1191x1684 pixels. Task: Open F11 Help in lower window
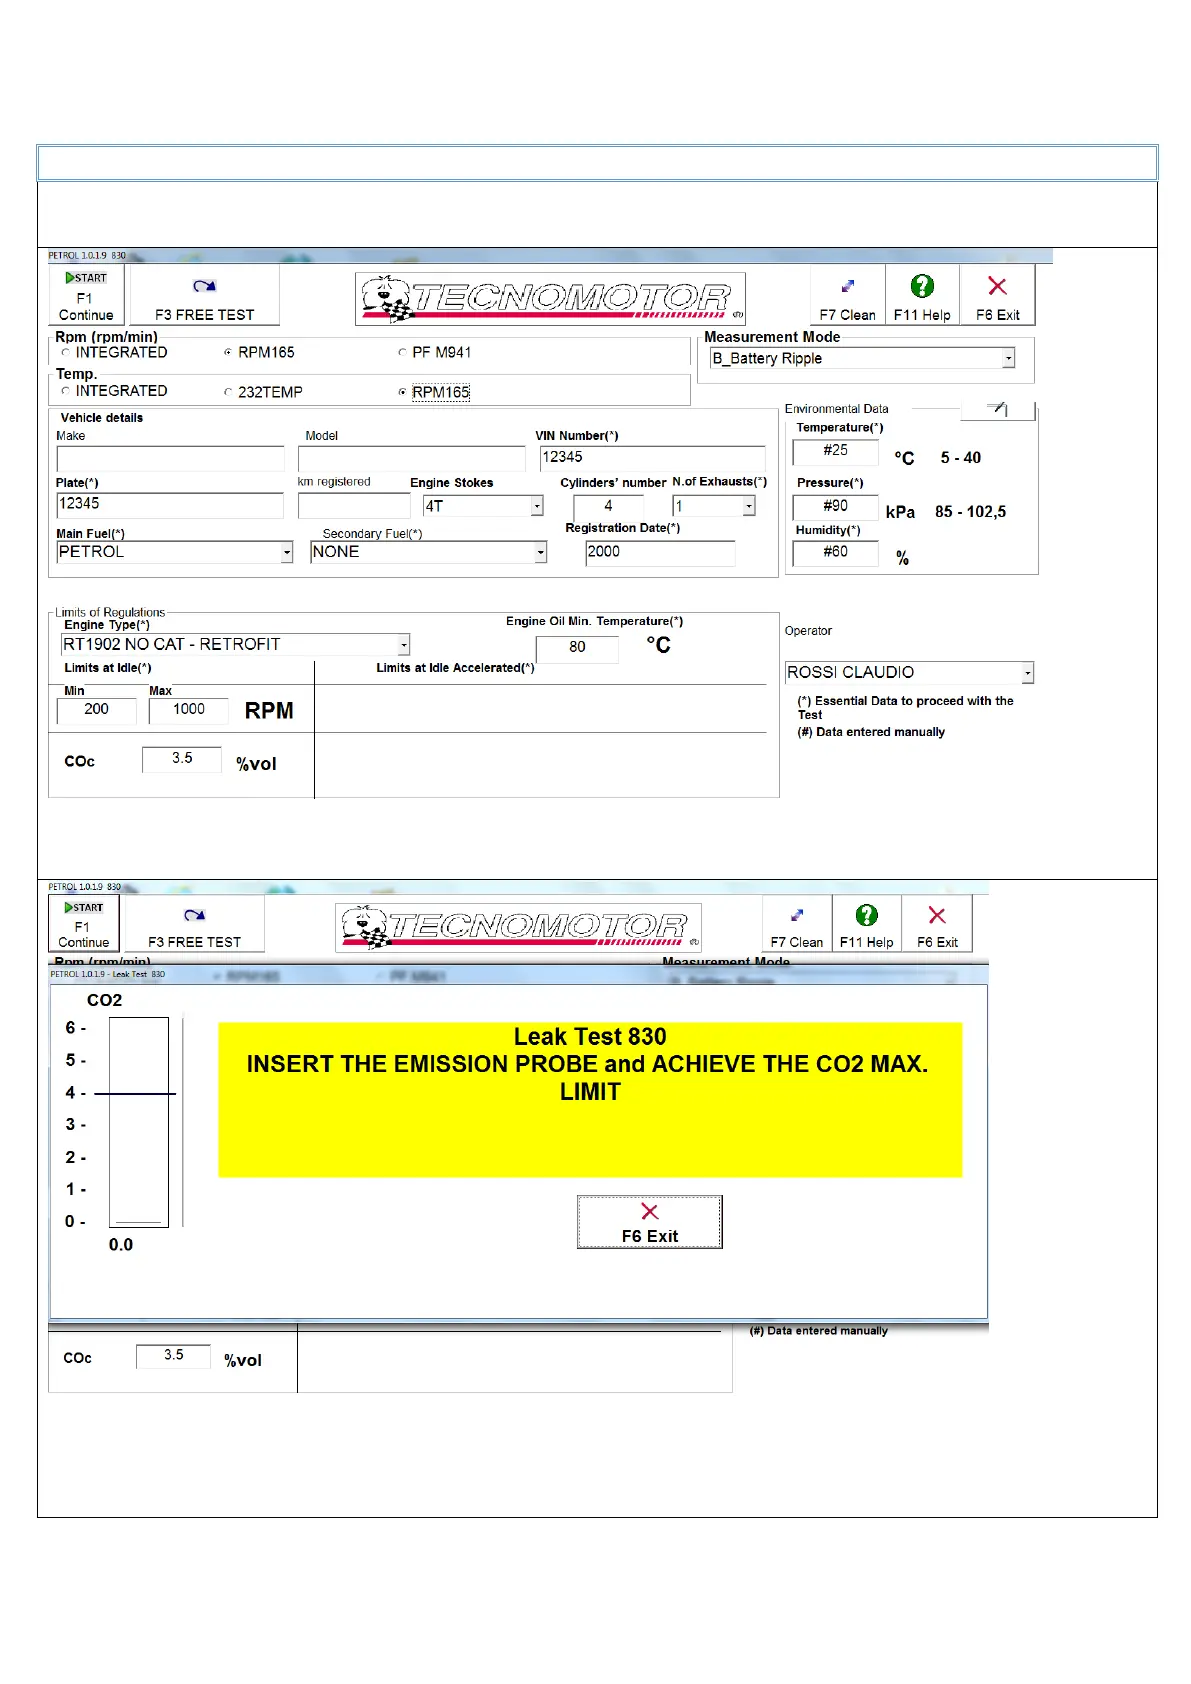tap(867, 923)
